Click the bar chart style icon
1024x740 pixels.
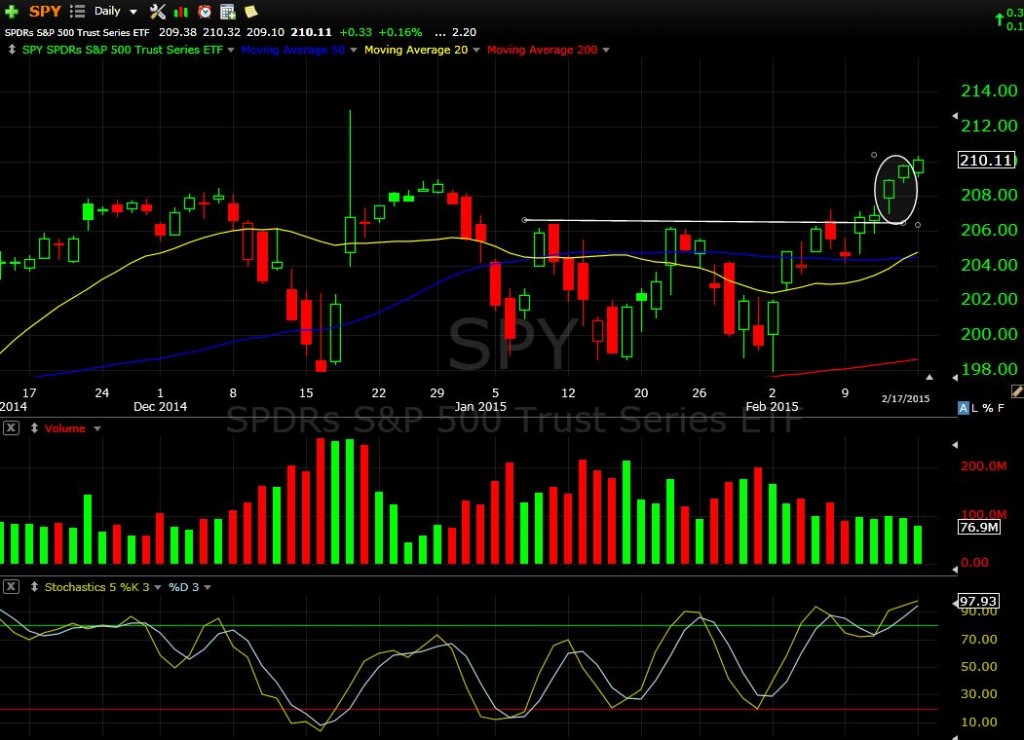(x=181, y=12)
